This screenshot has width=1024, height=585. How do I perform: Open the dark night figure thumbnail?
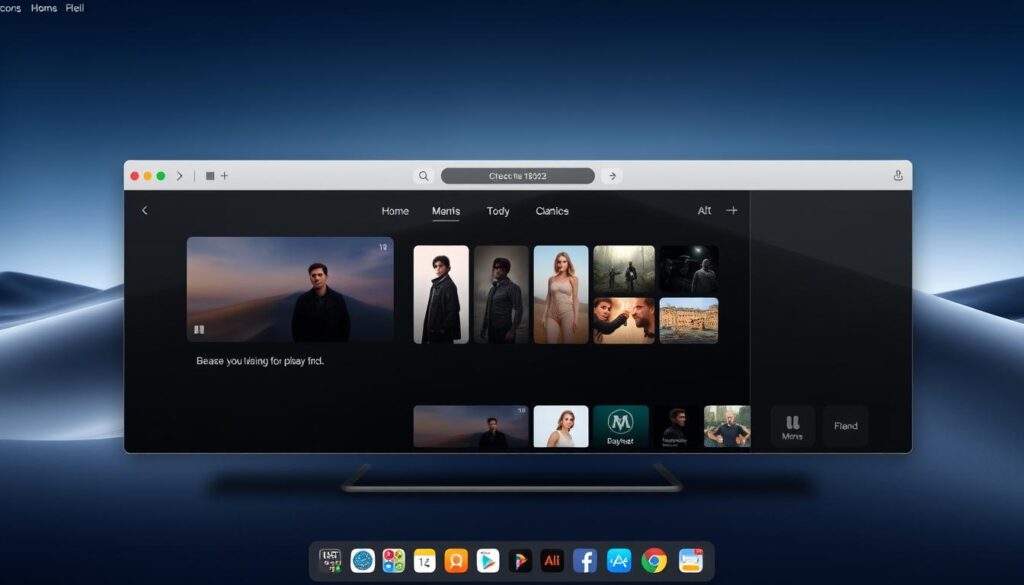click(x=689, y=269)
